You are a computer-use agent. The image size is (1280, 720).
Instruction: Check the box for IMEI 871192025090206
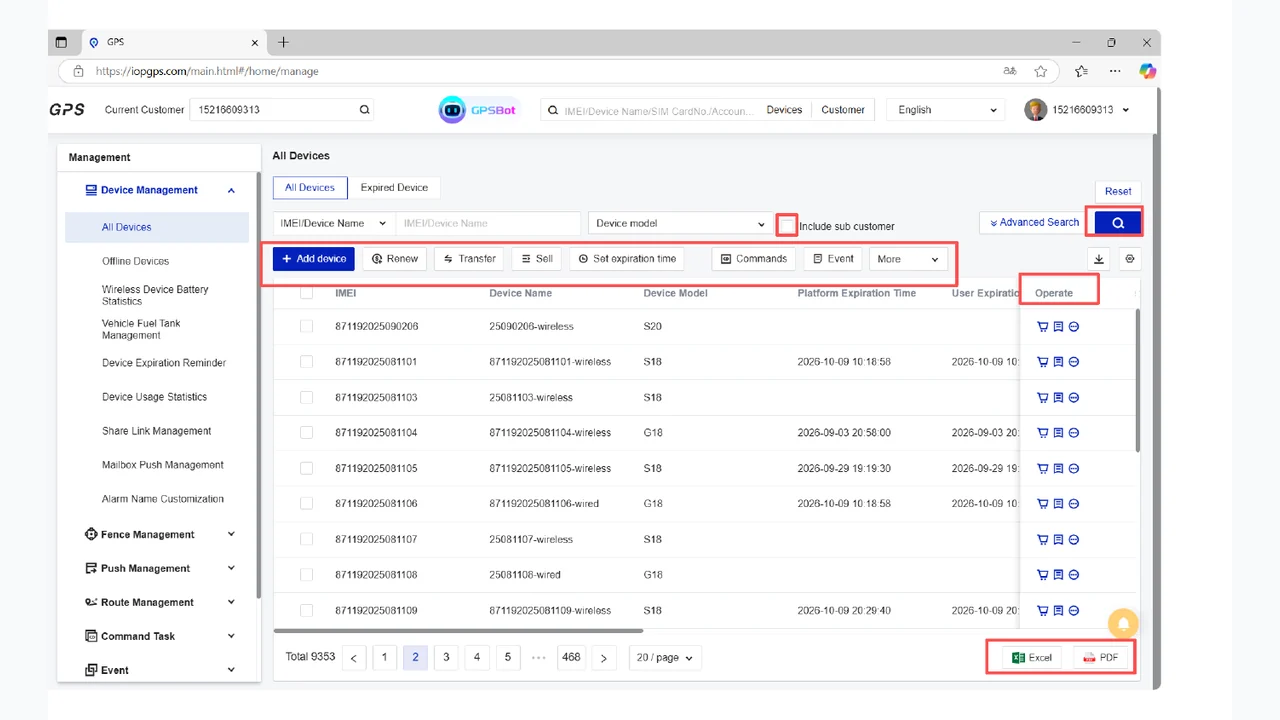click(x=306, y=326)
